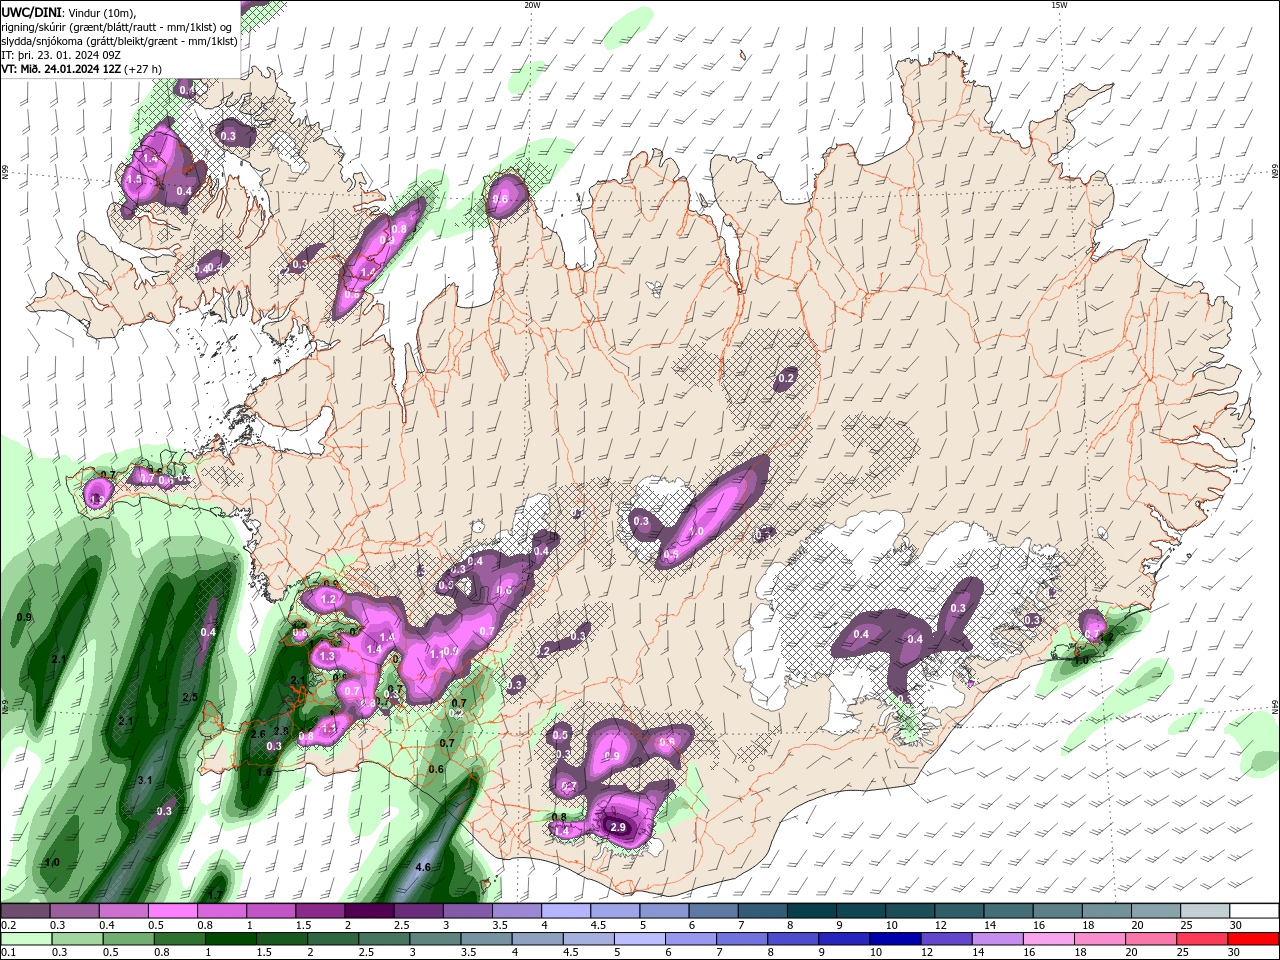Image resolution: width=1280 pixels, height=960 pixels.
Task: Pick the lightest green bottom legend swatch at 0.1
Action: (x=26, y=938)
